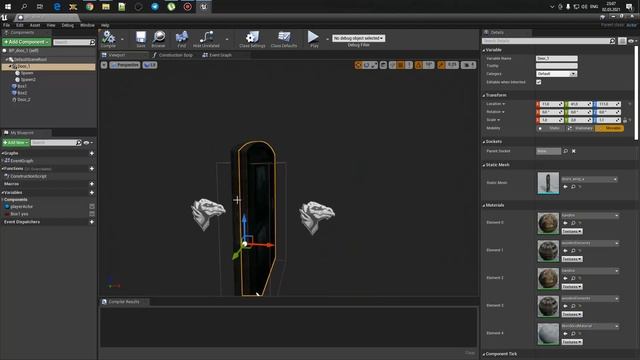Save the blueprint with the Save icon

coord(141,38)
